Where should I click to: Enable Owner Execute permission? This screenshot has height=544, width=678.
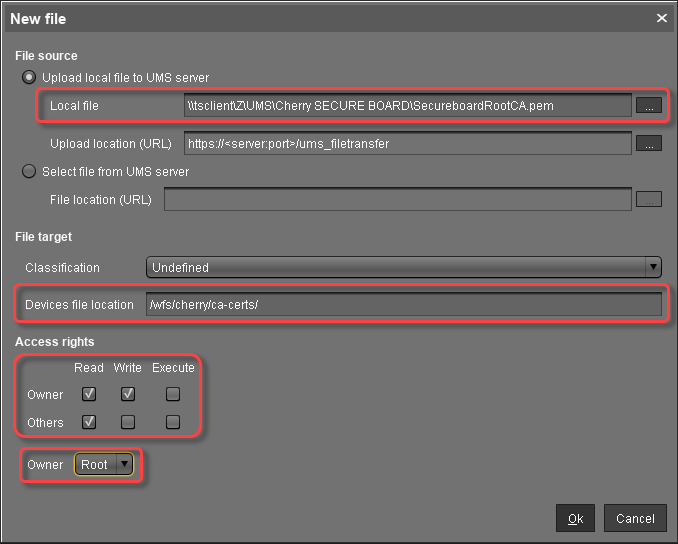coord(173,394)
